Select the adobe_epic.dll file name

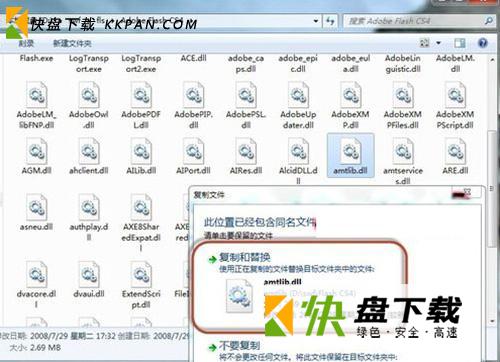click(298, 64)
